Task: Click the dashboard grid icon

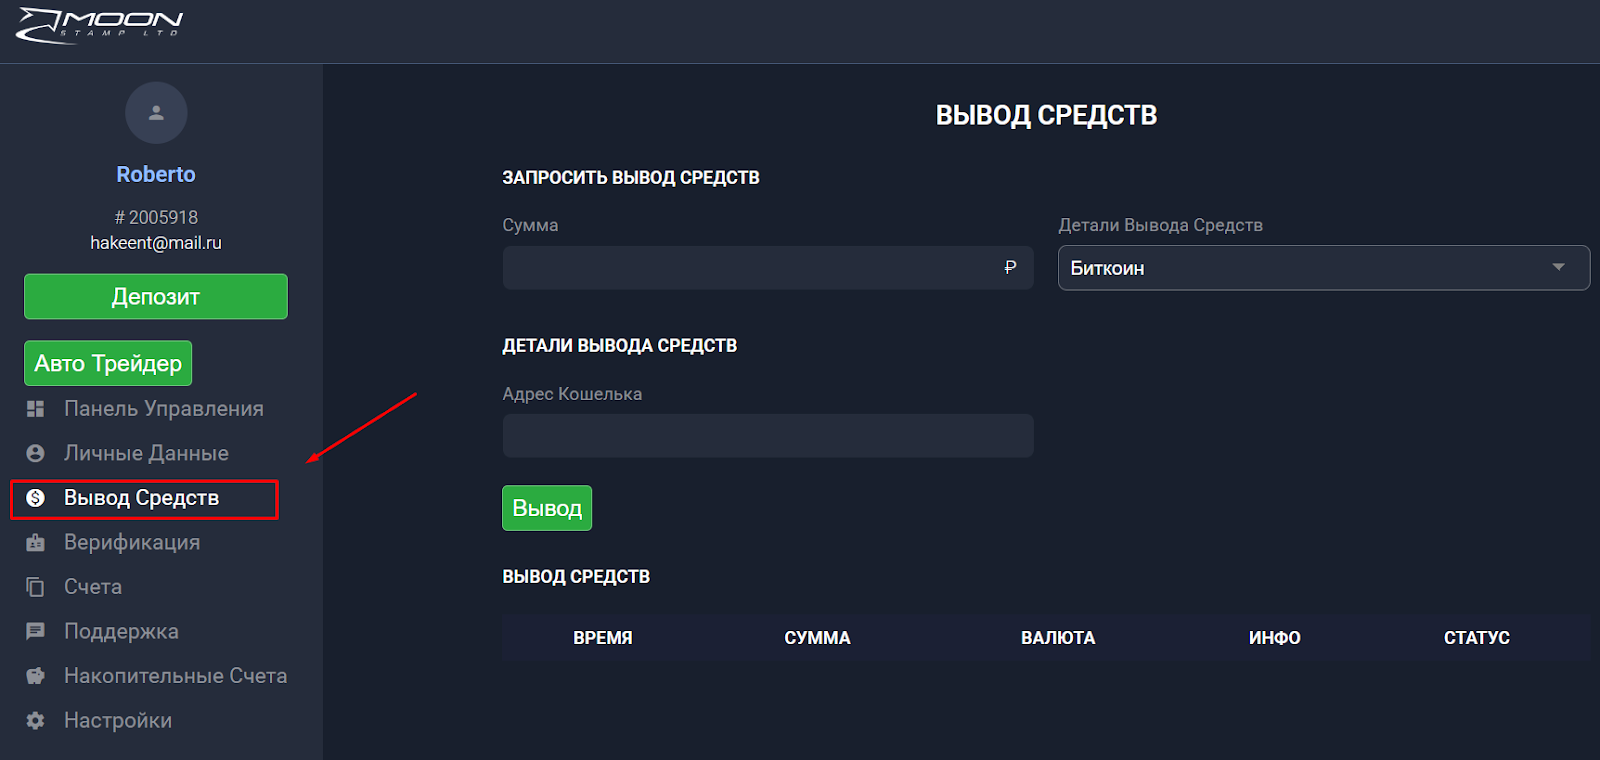Action: point(36,409)
